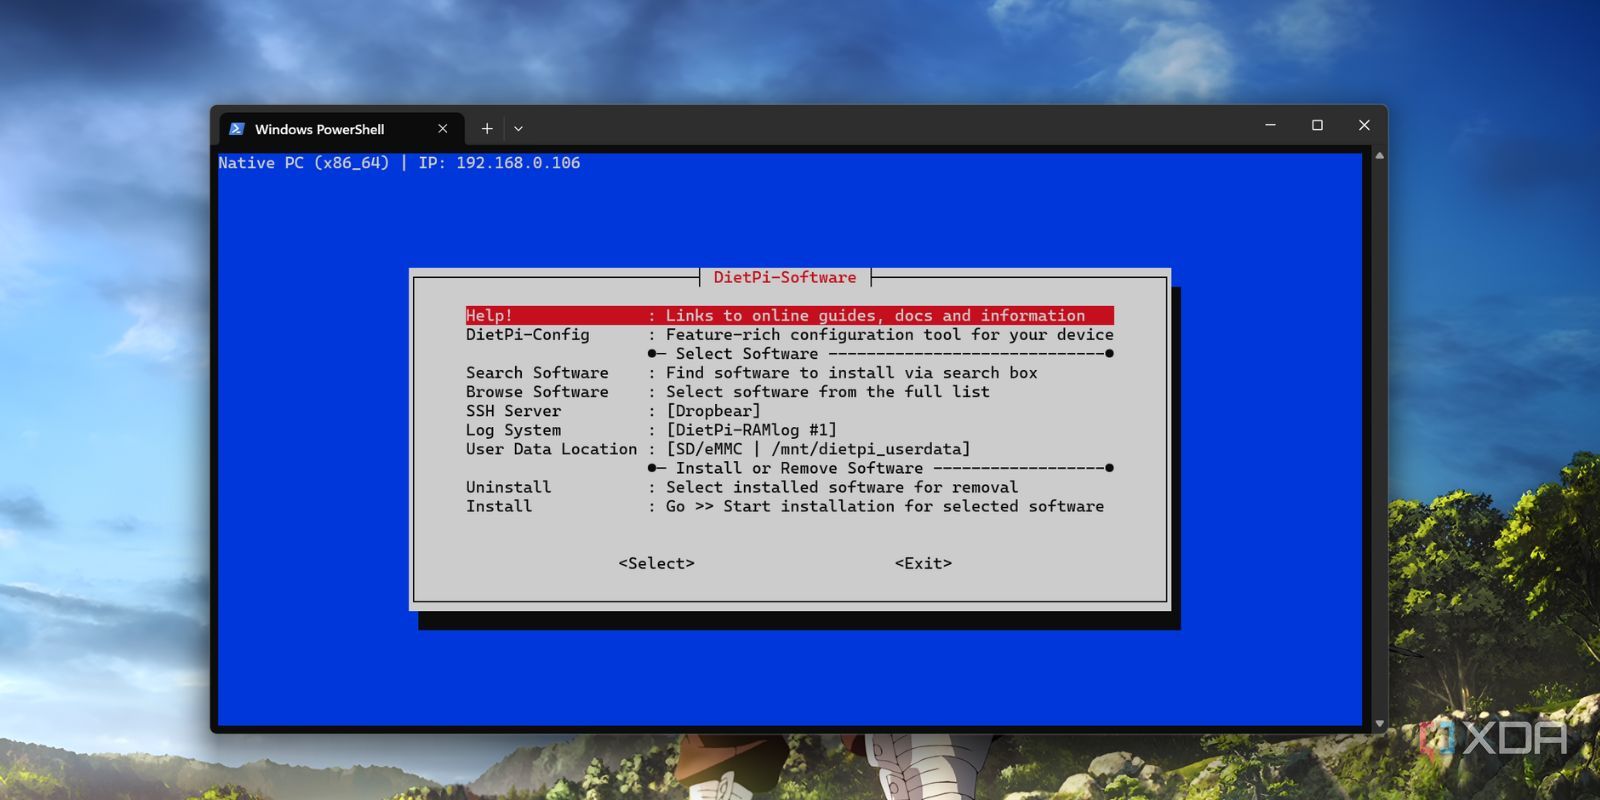Click the scrollbar up arrow
Viewport: 1600px width, 800px height.
(x=1379, y=156)
